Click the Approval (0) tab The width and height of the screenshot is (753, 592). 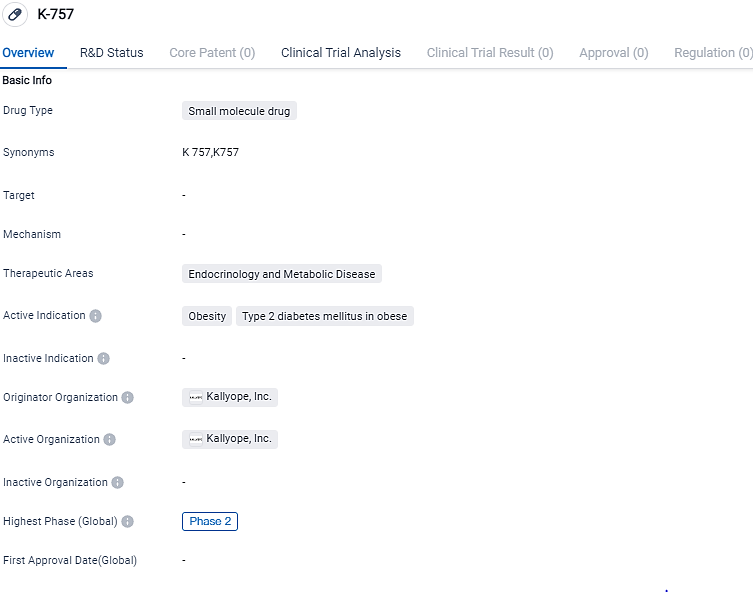click(x=614, y=53)
